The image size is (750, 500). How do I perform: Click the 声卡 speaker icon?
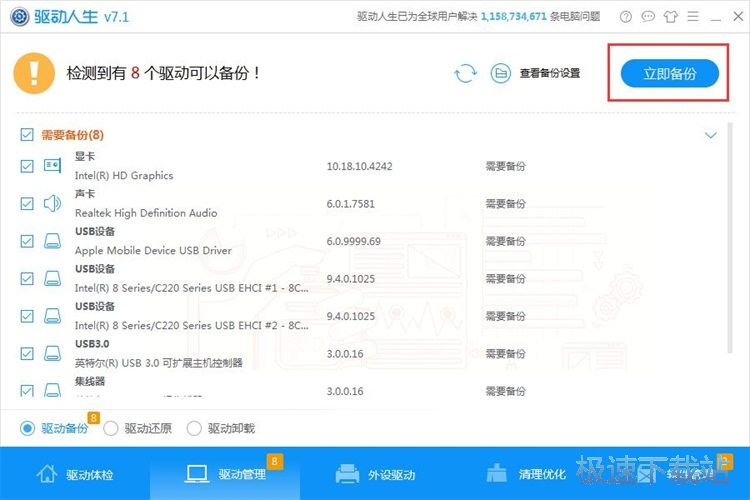click(x=52, y=203)
